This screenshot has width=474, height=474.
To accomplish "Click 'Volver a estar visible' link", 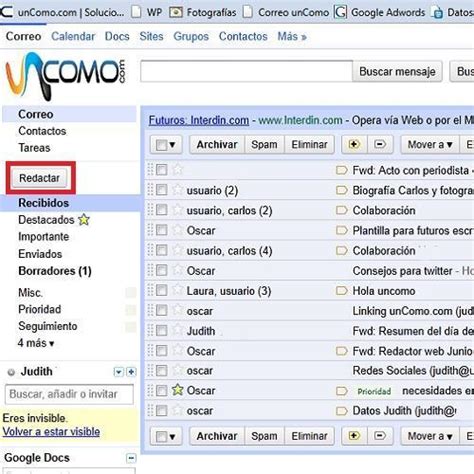I will tap(51, 432).
